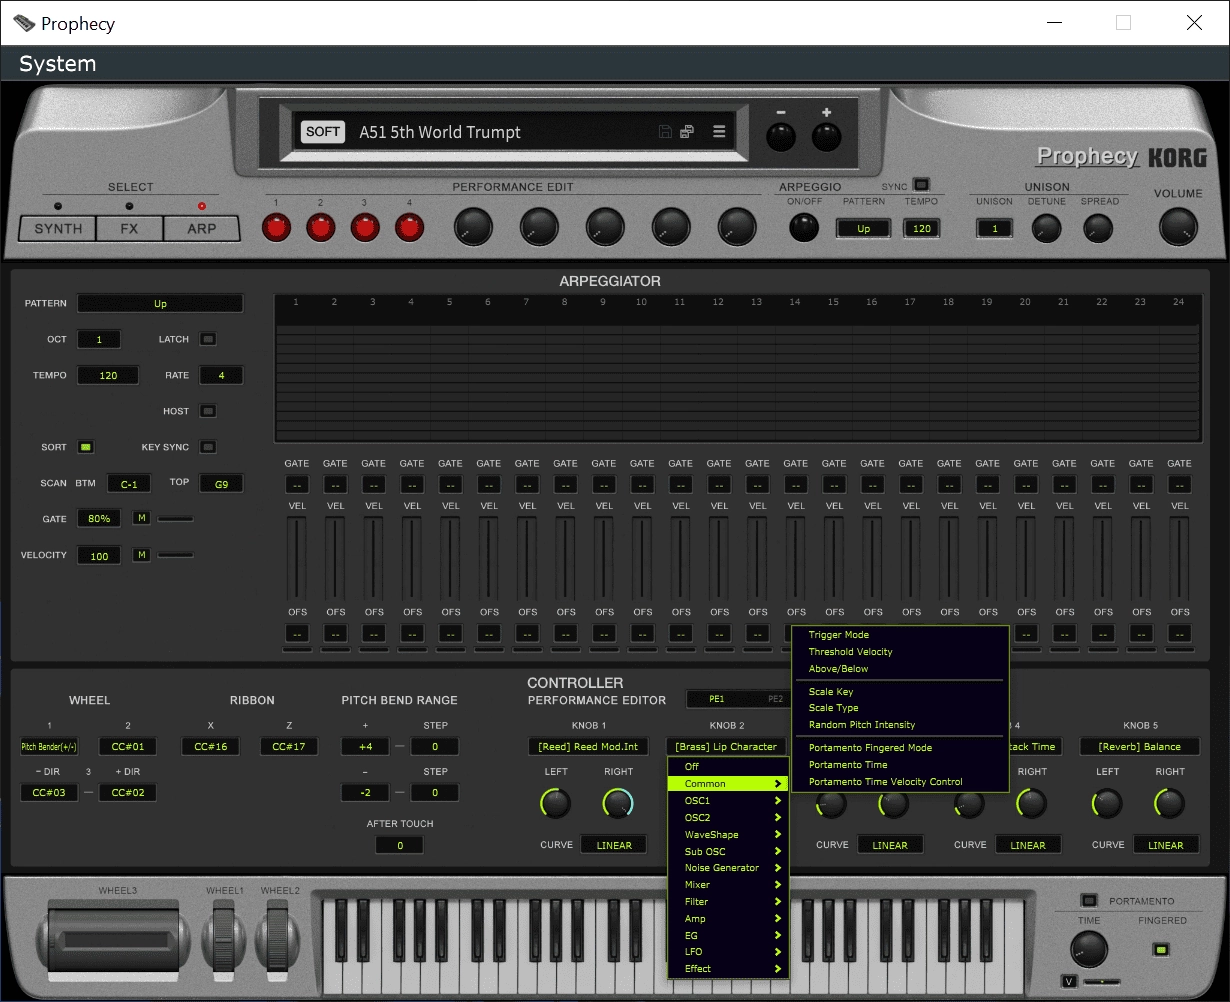This screenshot has height=1002, width=1230.
Task: Open Knob 5 Reverb Balance assignment dropdown
Action: 1139,746
